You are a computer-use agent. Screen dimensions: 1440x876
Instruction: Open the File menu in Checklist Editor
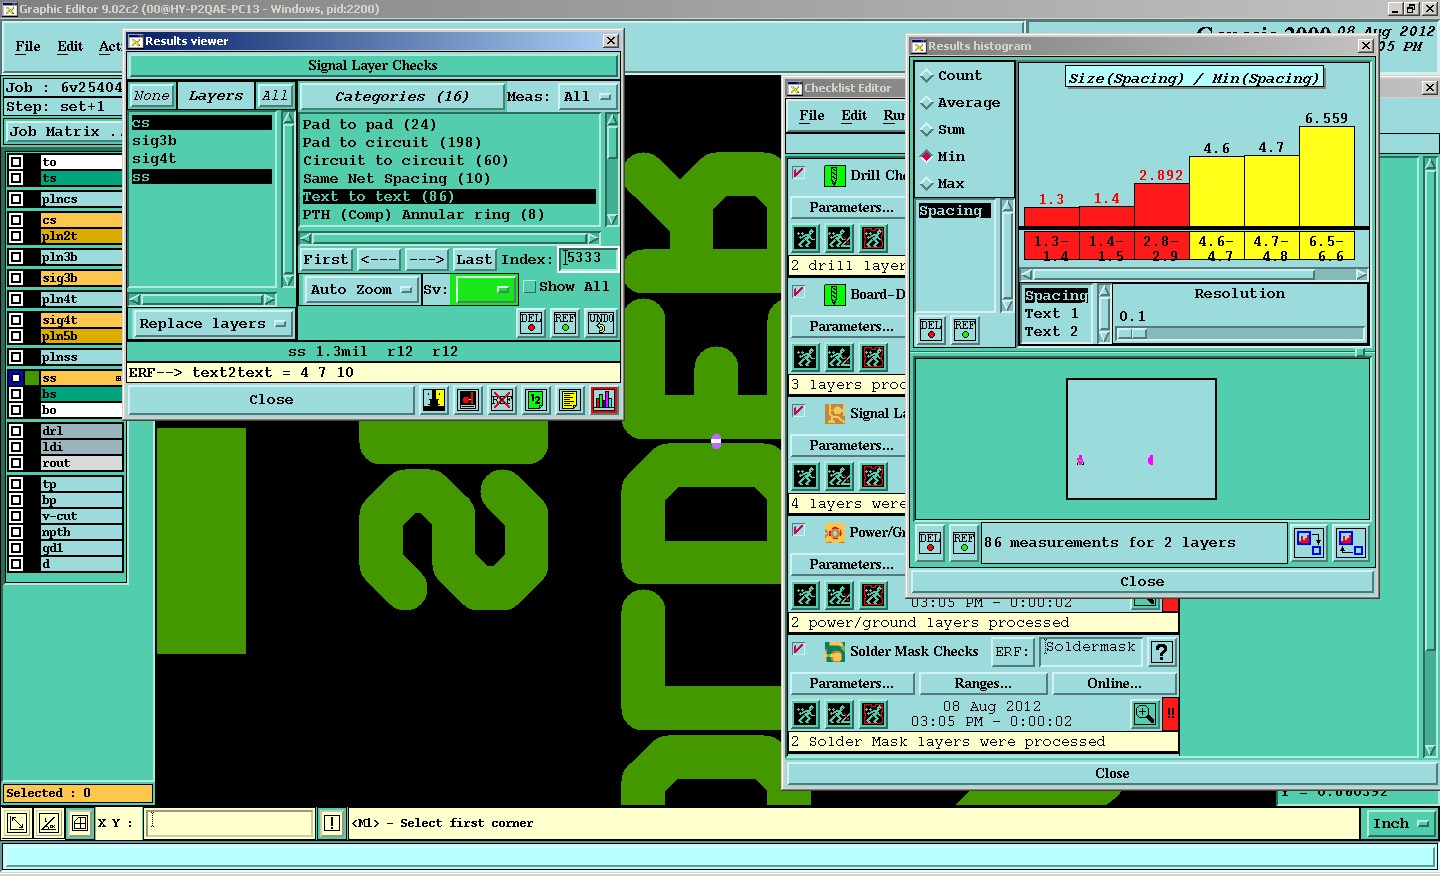[x=812, y=116]
